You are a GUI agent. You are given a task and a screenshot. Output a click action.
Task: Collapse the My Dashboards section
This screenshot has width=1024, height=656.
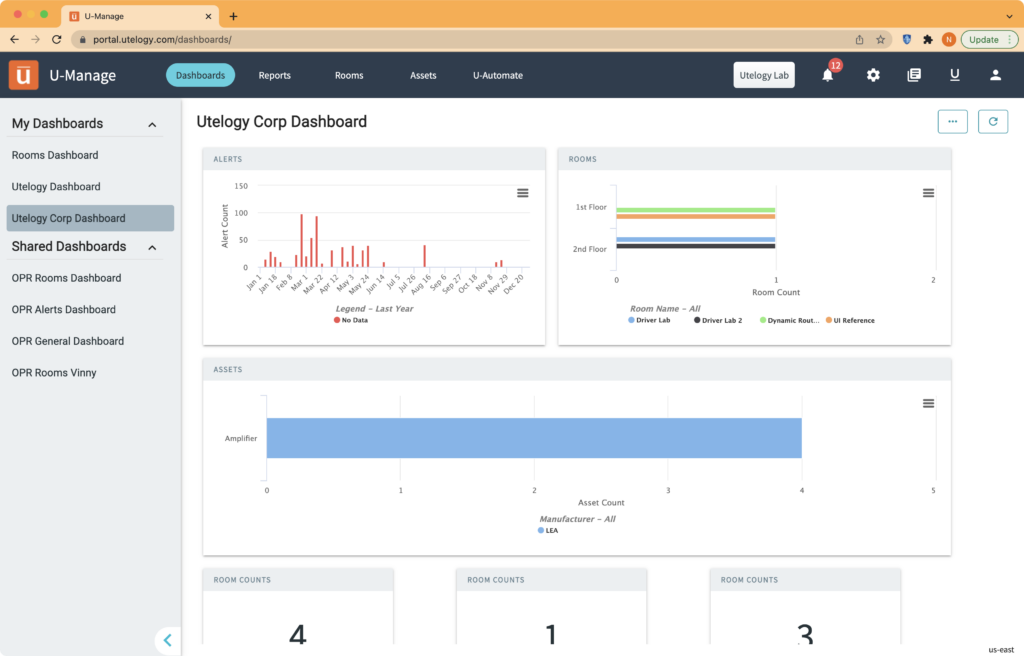(152, 123)
